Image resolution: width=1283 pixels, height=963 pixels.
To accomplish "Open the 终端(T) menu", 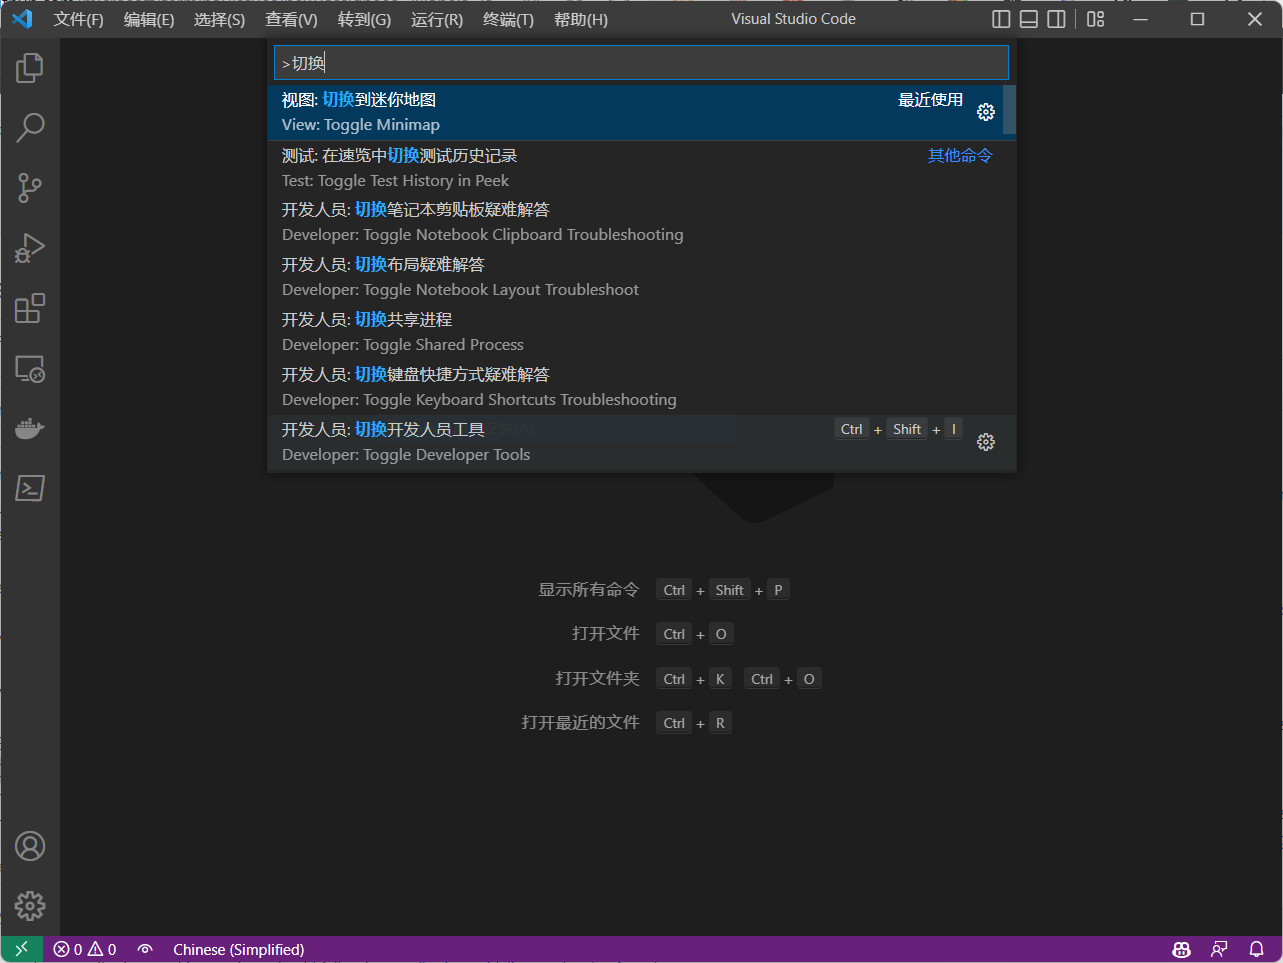I will point(509,19).
